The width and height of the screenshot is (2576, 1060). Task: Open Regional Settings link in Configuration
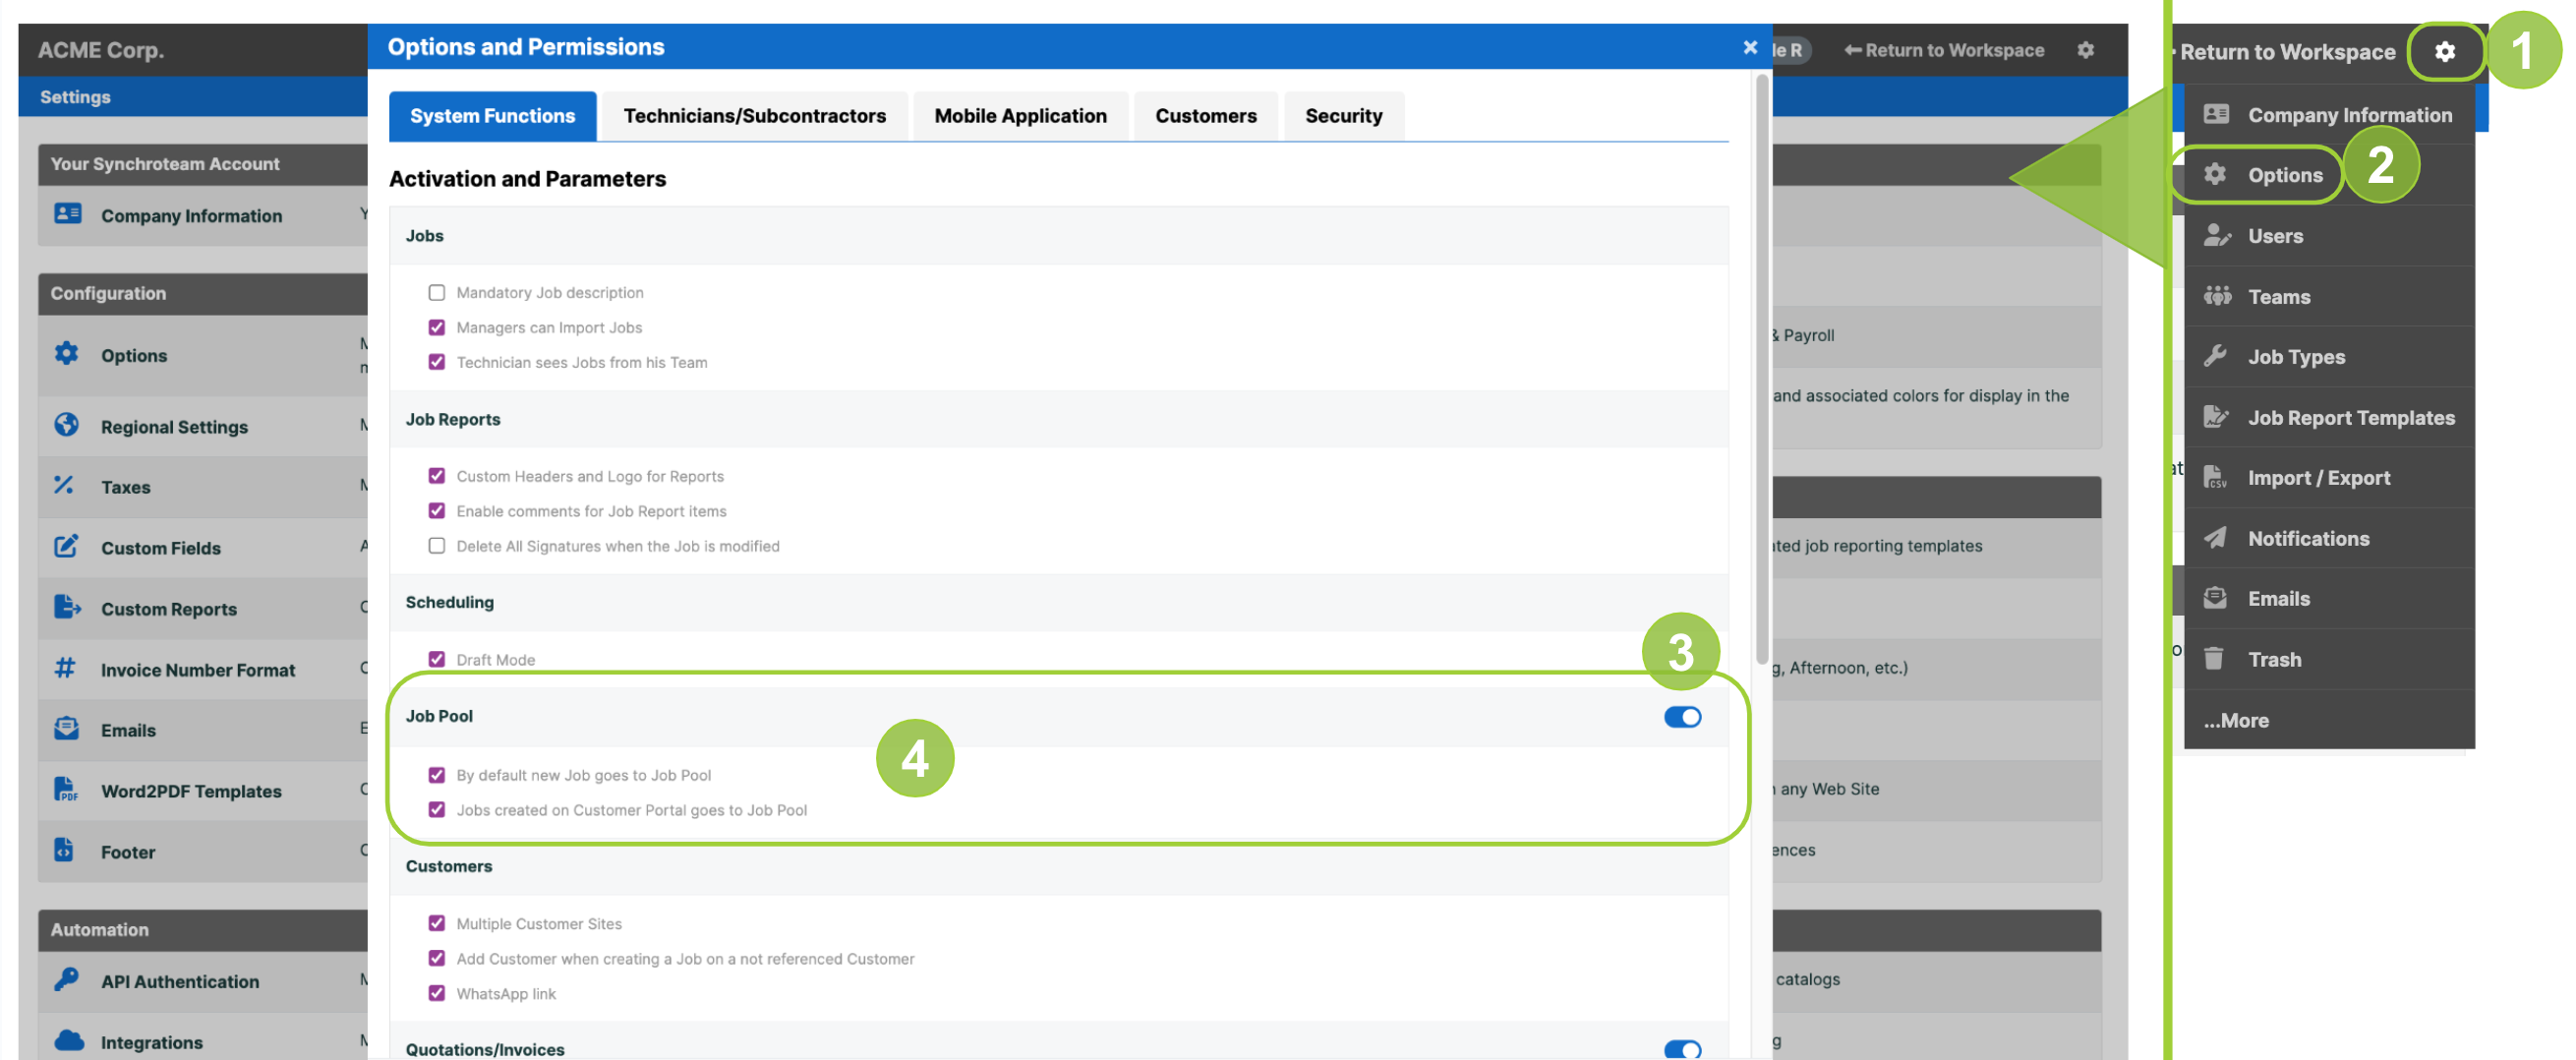[174, 427]
